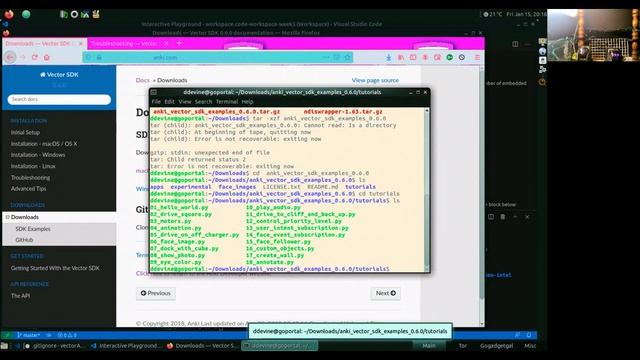Screen dimensions: 640x360
Task: Open Installation - macOS / OS X page
Action: 44,144
